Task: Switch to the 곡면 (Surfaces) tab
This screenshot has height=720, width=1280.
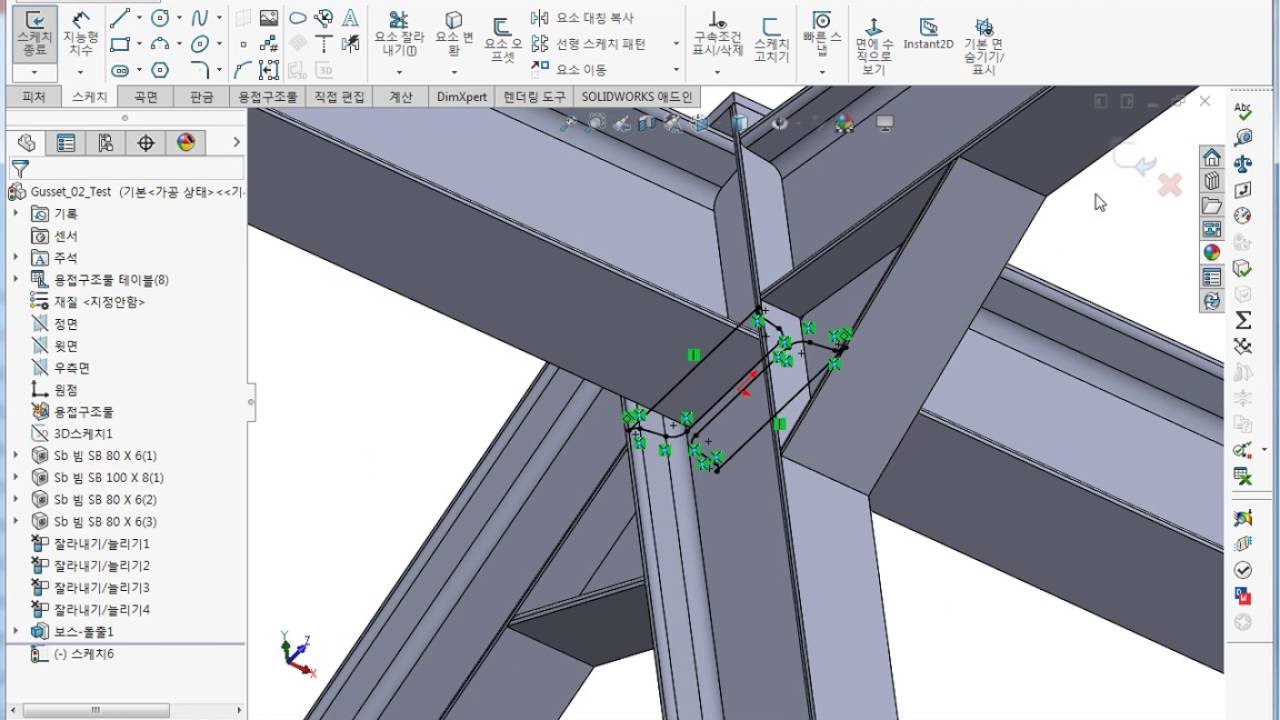Action: 146,97
